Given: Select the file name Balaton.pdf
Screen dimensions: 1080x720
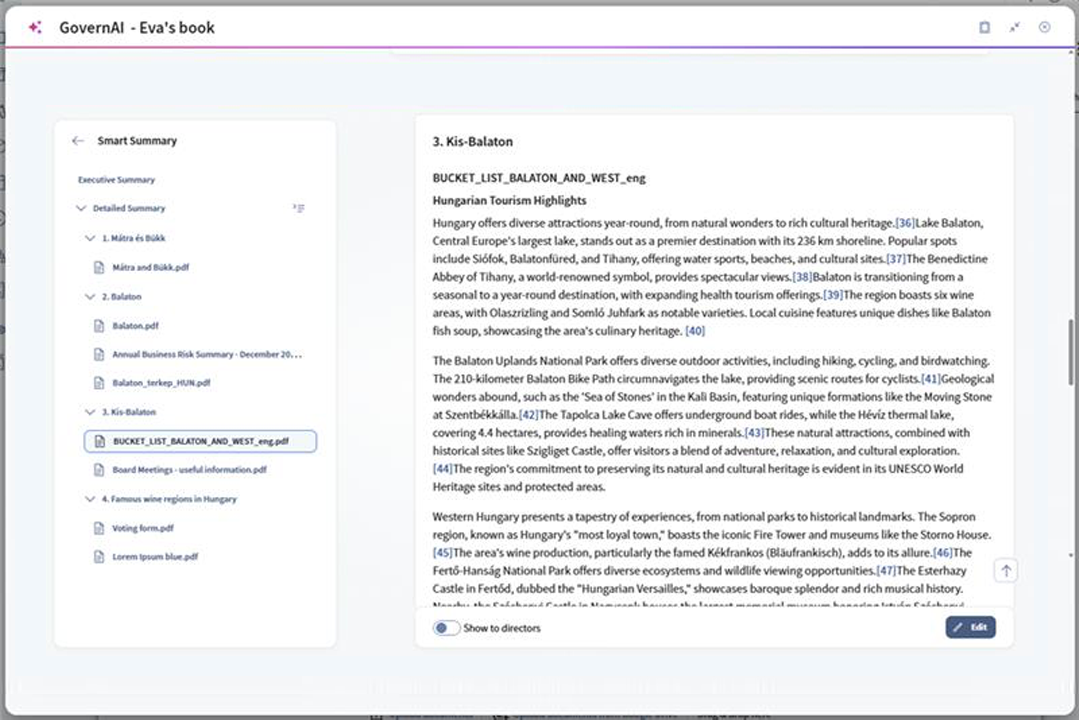Looking at the screenshot, I should [x=136, y=325].
